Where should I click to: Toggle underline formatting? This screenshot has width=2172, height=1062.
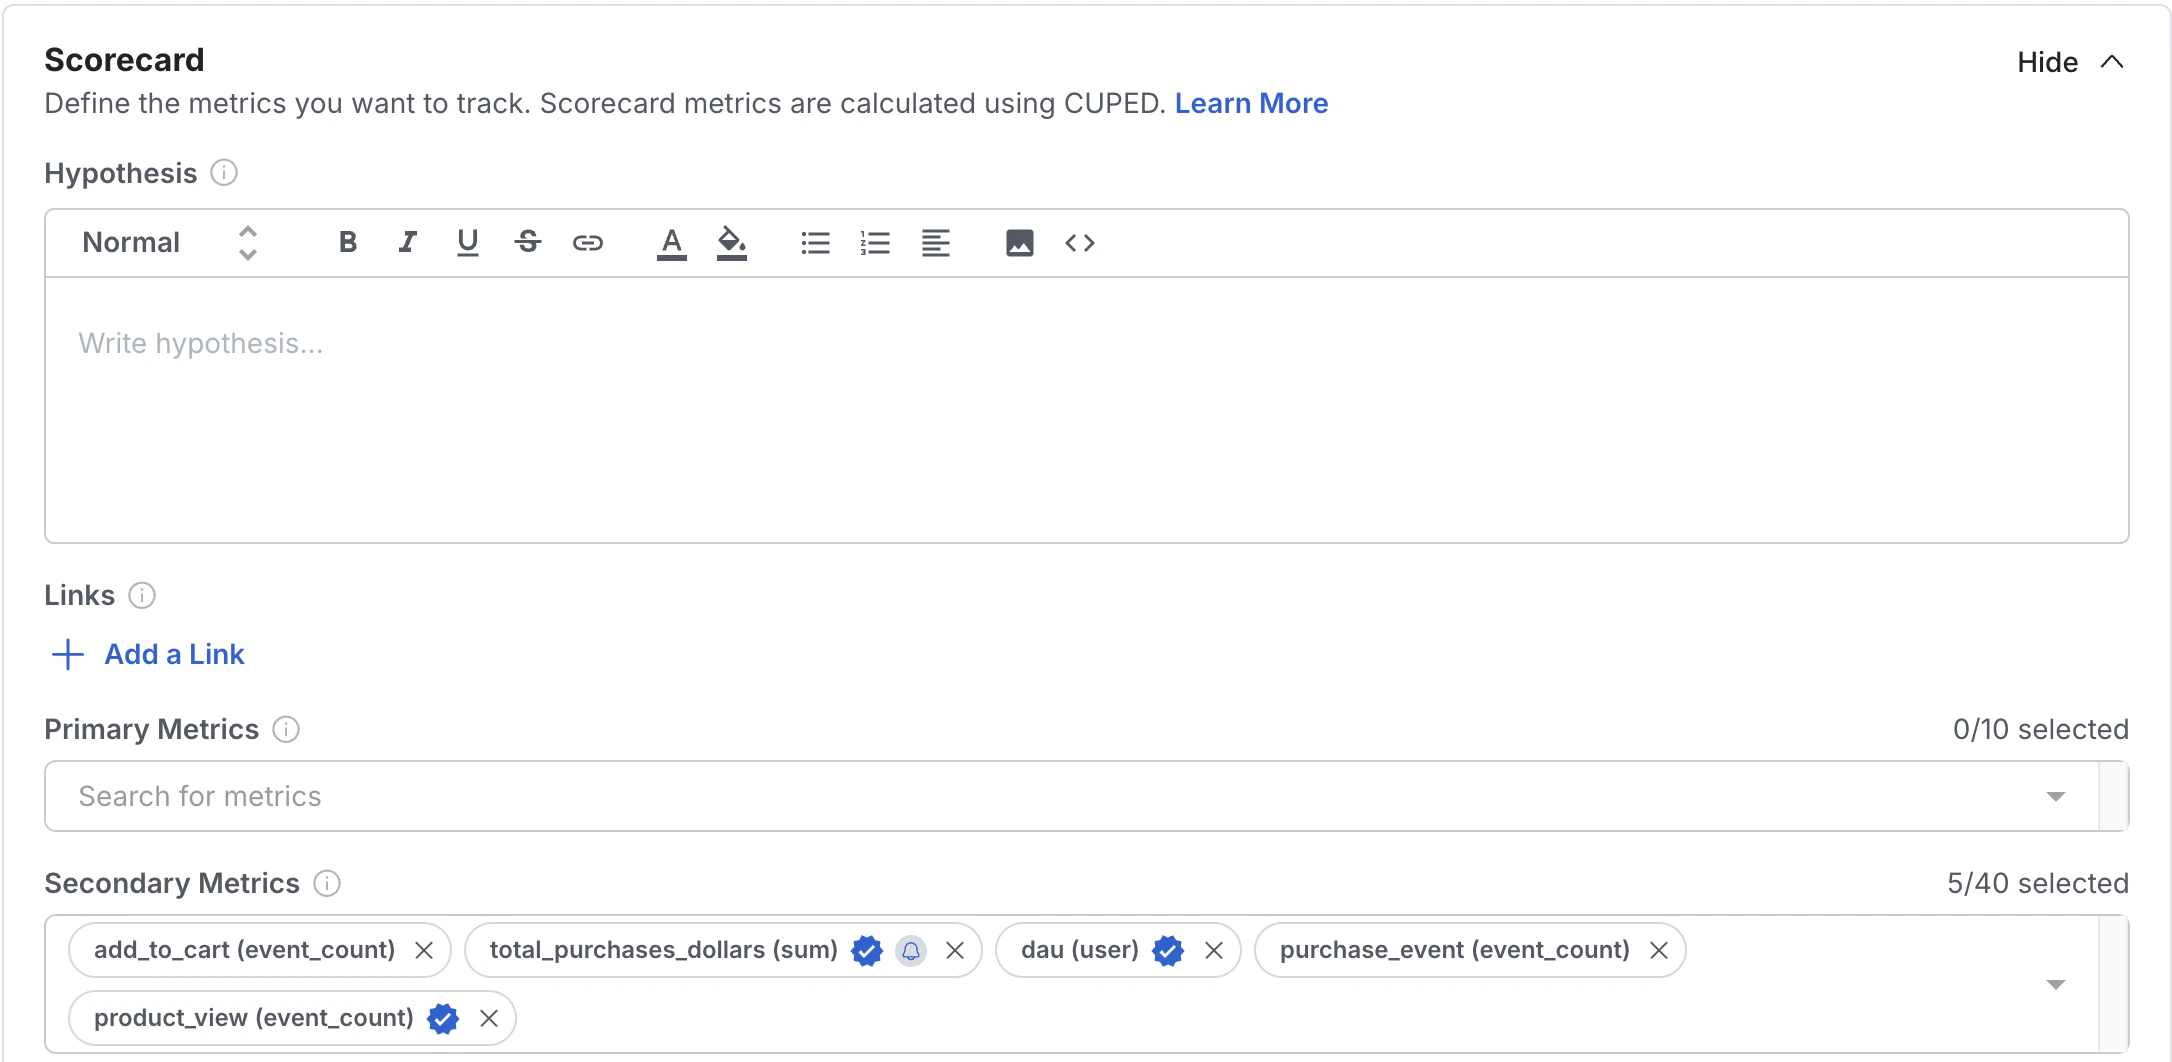coord(467,242)
